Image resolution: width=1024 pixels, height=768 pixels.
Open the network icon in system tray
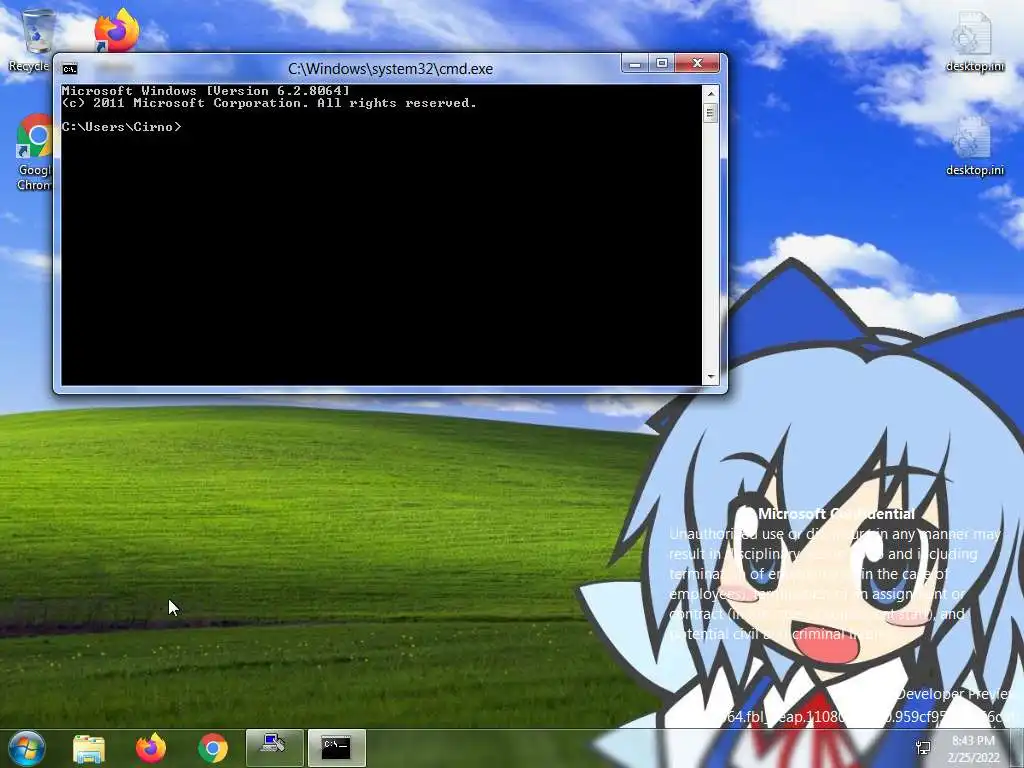pyautogui.click(x=923, y=748)
